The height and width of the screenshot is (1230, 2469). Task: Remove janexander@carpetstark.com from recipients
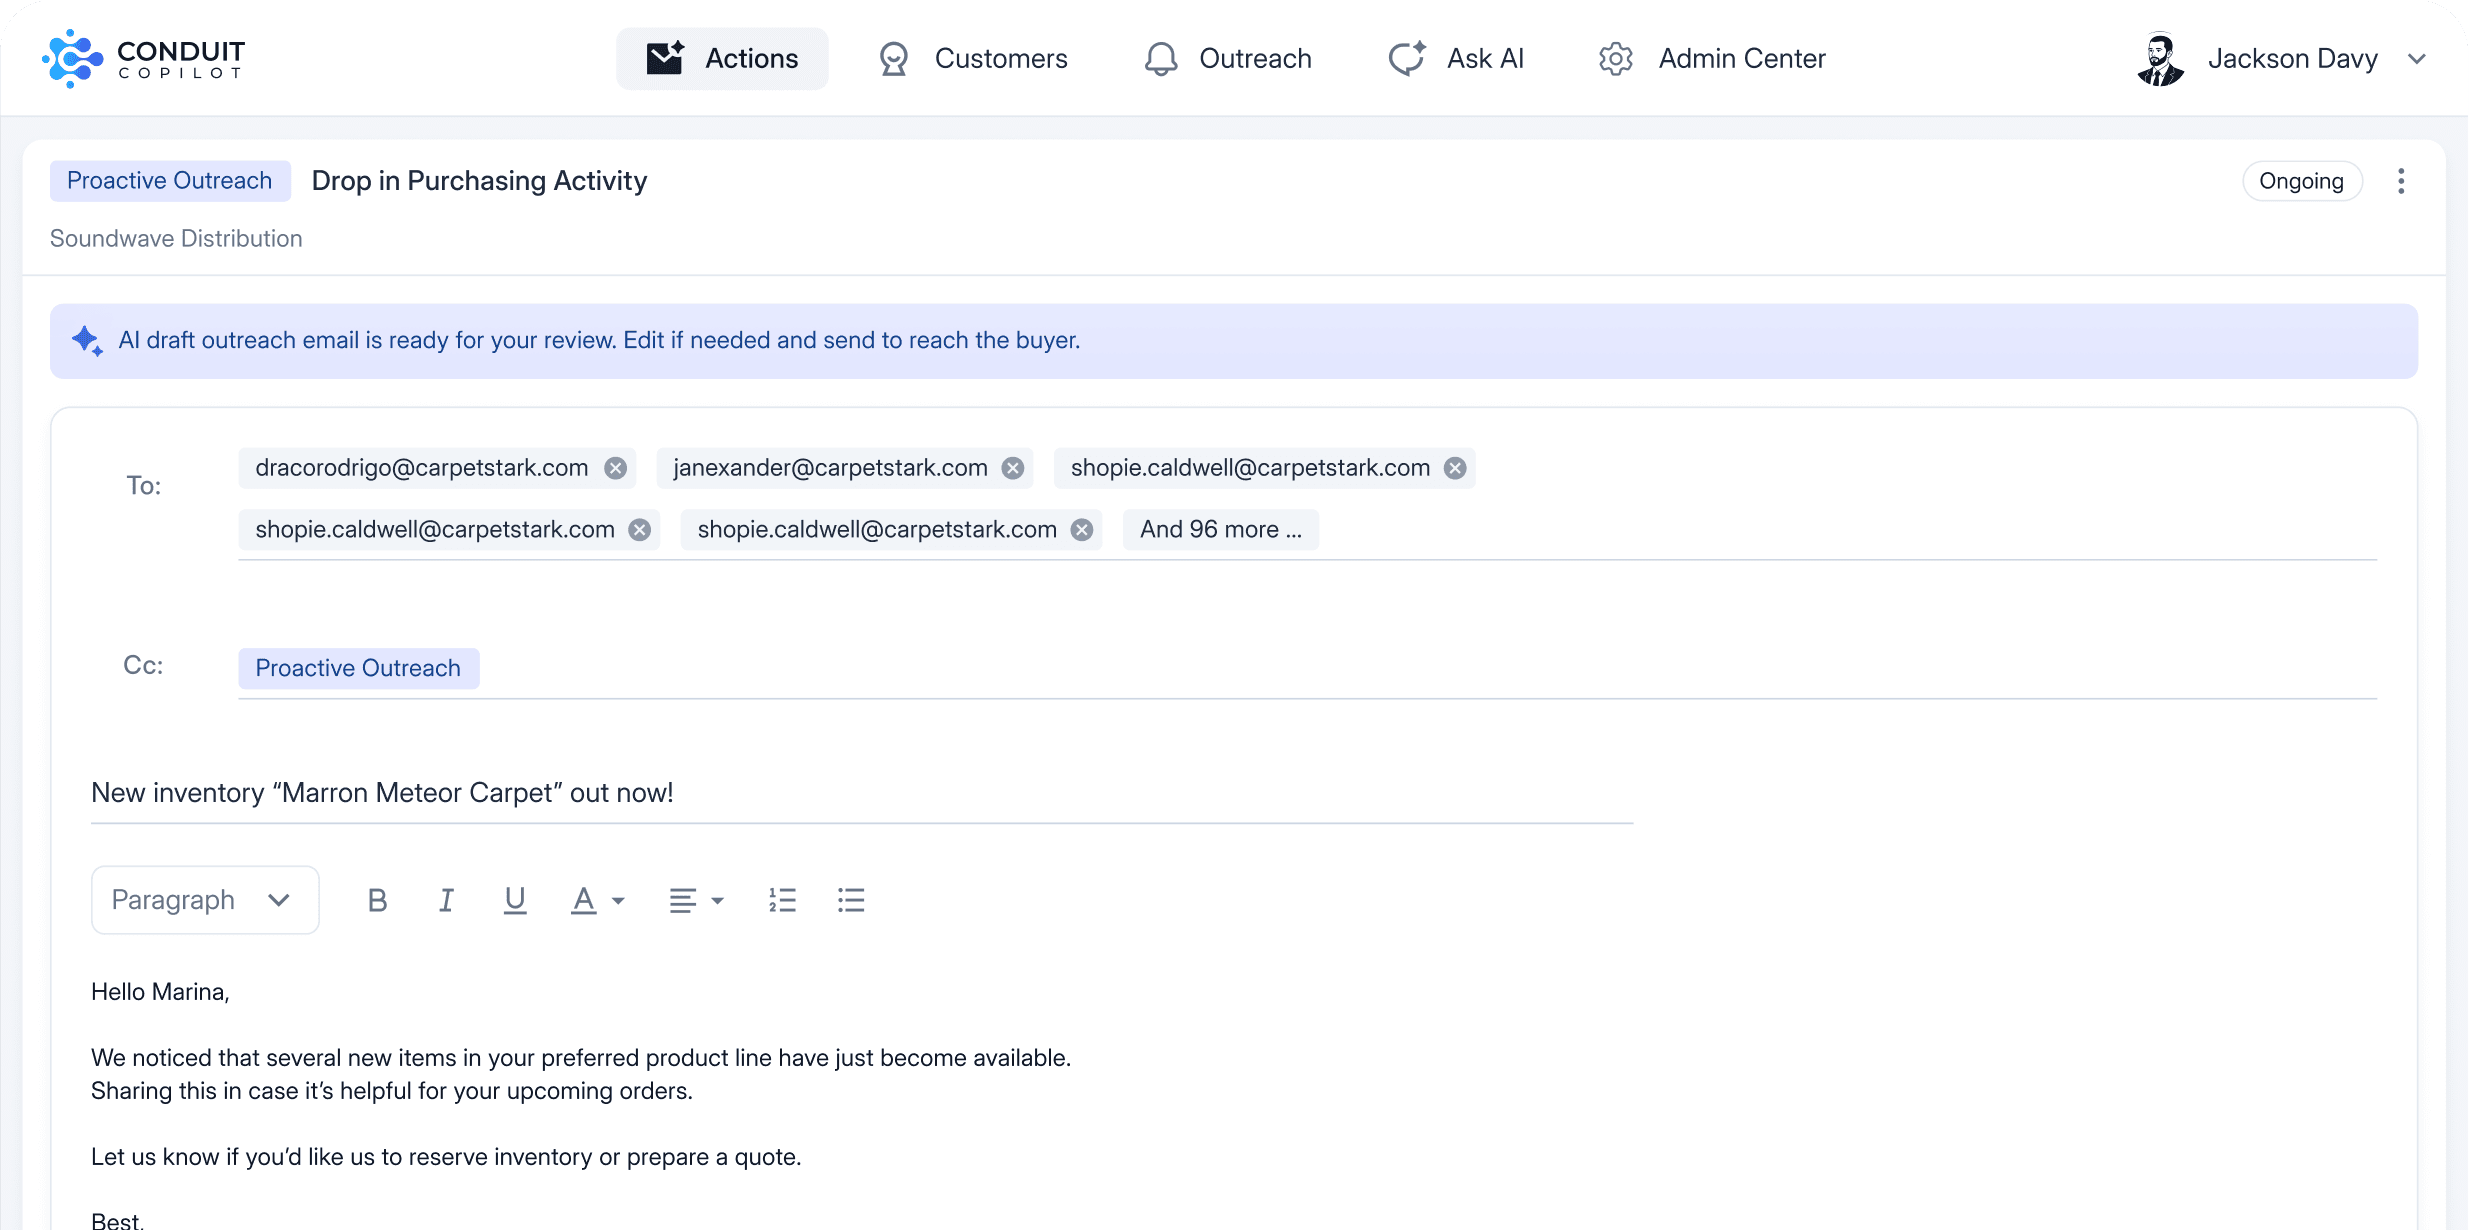coord(1013,468)
